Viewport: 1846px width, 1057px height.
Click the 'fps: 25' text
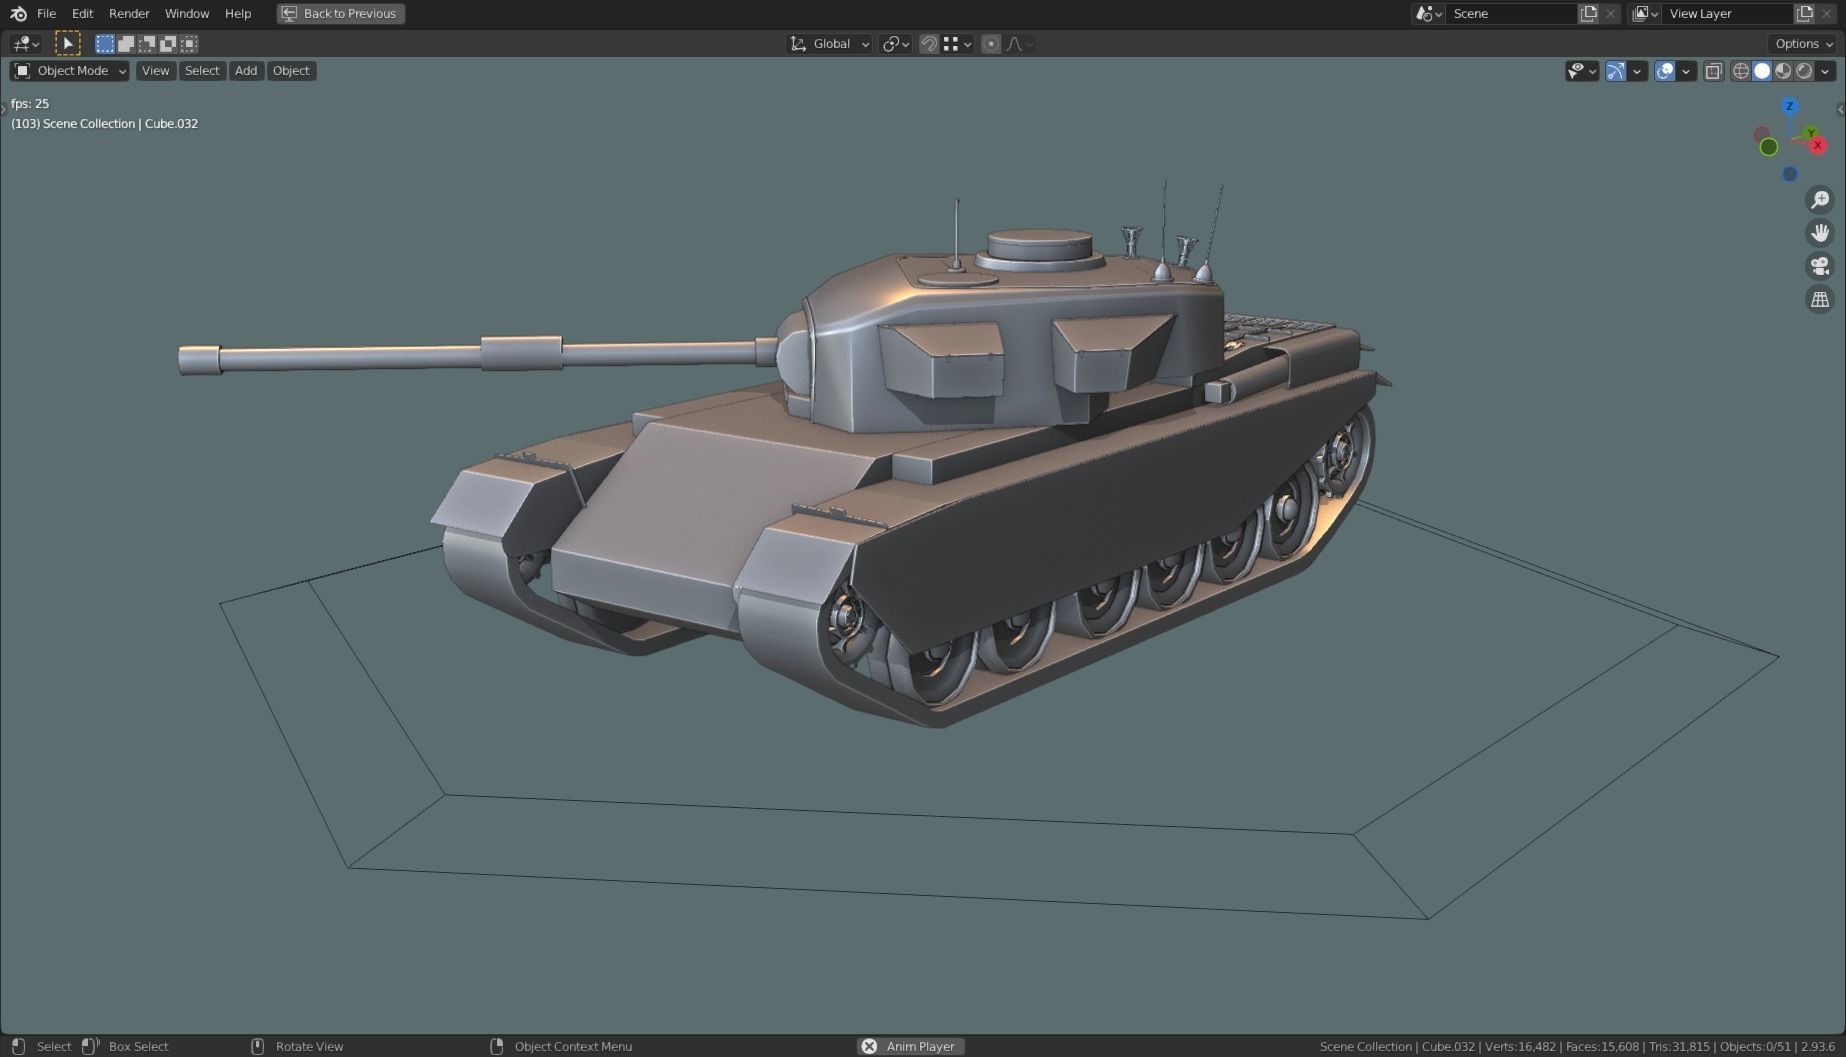30,103
